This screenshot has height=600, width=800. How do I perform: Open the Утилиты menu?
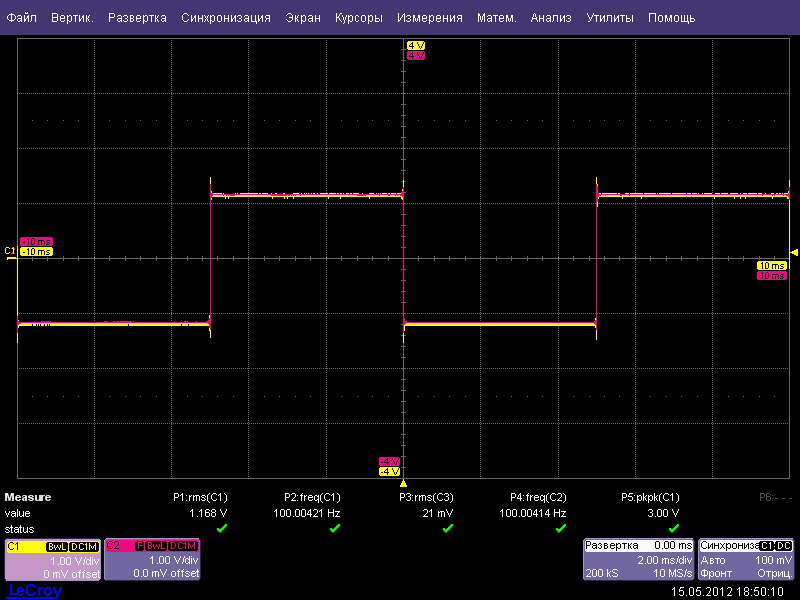(x=609, y=18)
